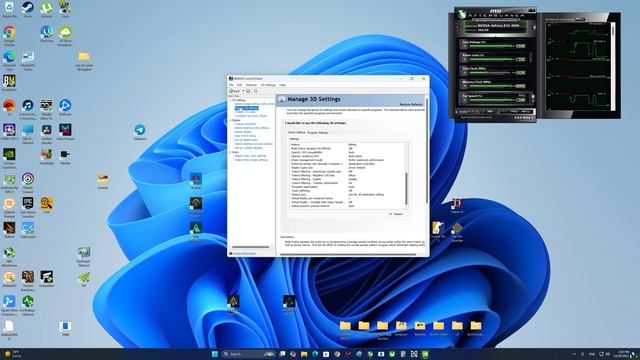This screenshot has height=360, width=640.
Task: Select the Power management mode setting row
Action: (348, 160)
